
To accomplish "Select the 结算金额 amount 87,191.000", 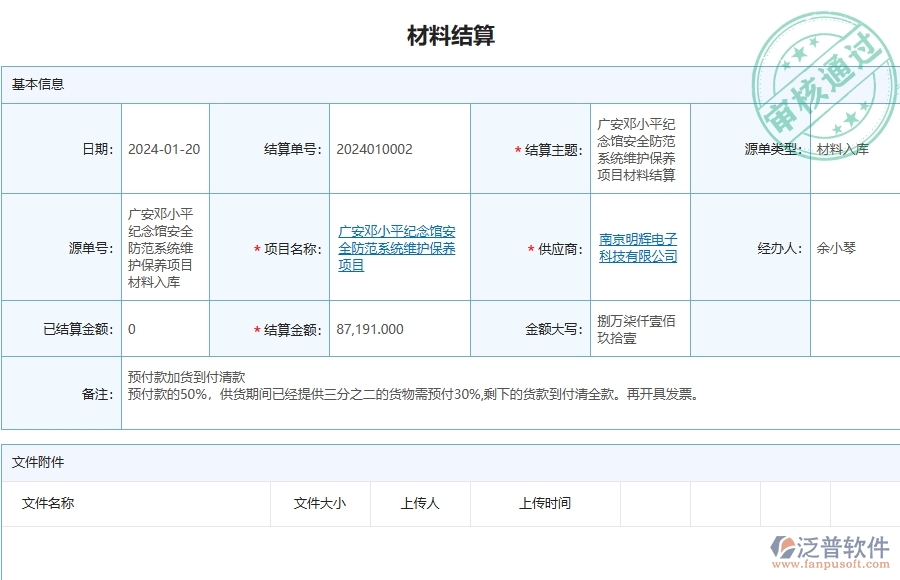I will click(369, 328).
